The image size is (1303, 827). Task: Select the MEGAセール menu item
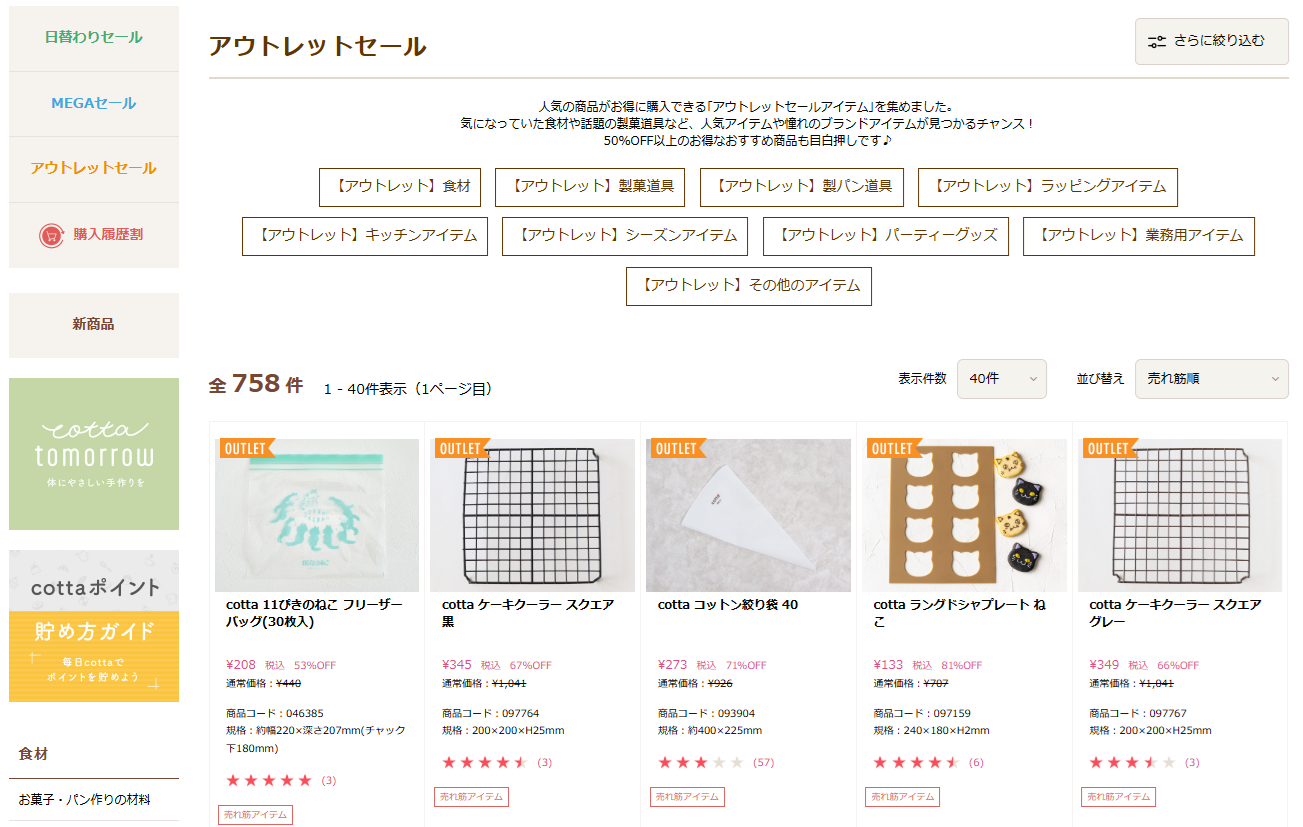click(x=94, y=103)
